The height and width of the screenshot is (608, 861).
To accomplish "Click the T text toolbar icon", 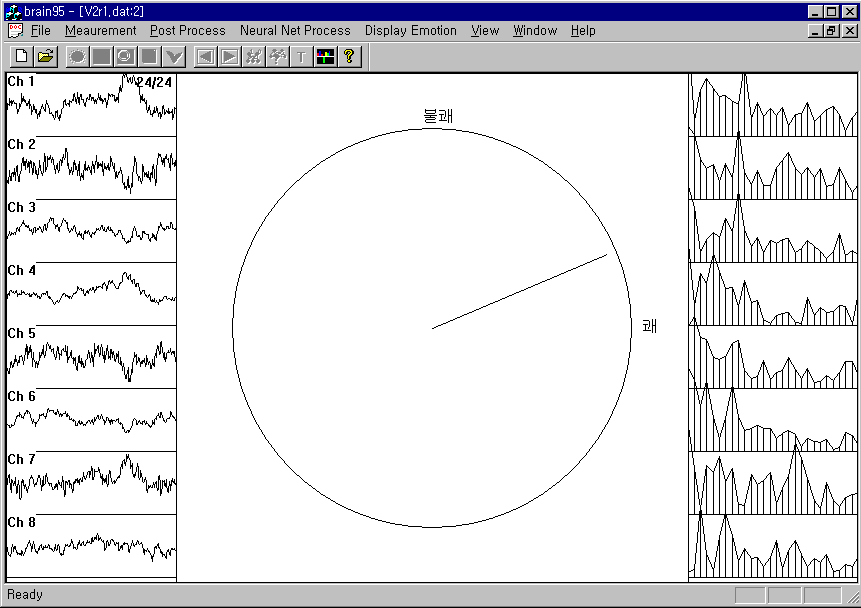I will click(x=301, y=56).
